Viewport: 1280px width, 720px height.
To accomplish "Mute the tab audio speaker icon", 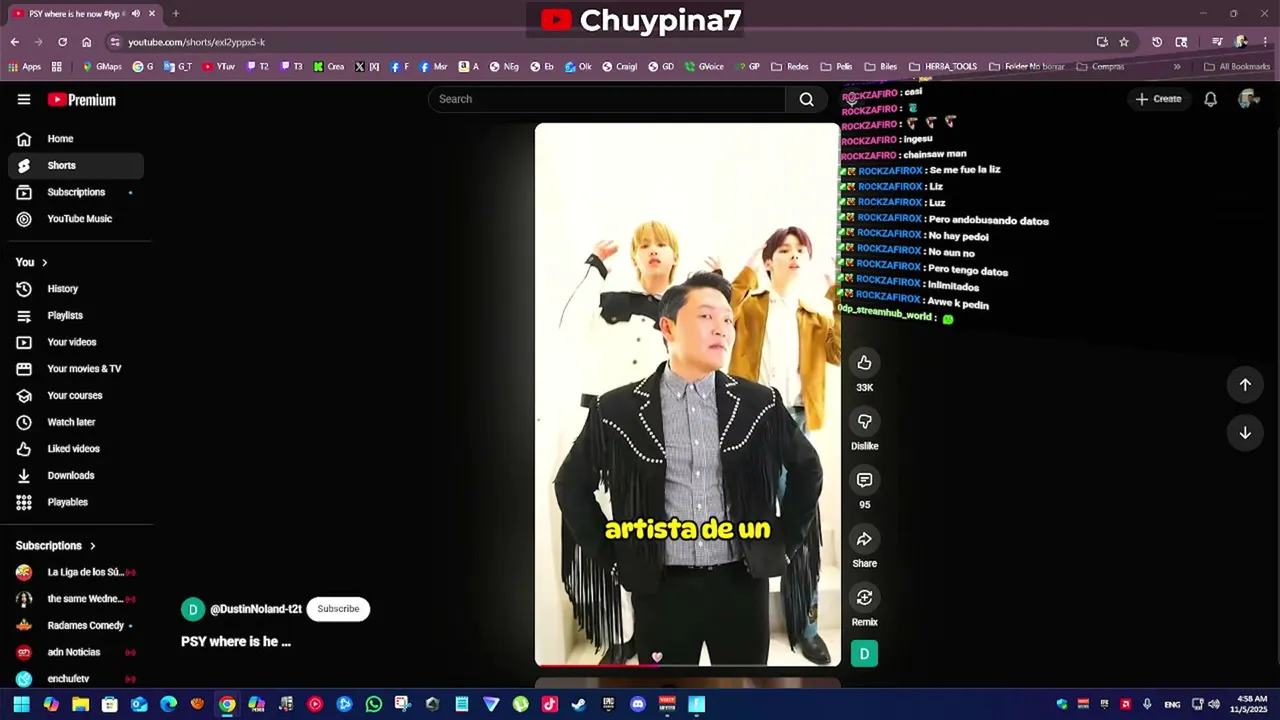I will pyautogui.click(x=136, y=13).
